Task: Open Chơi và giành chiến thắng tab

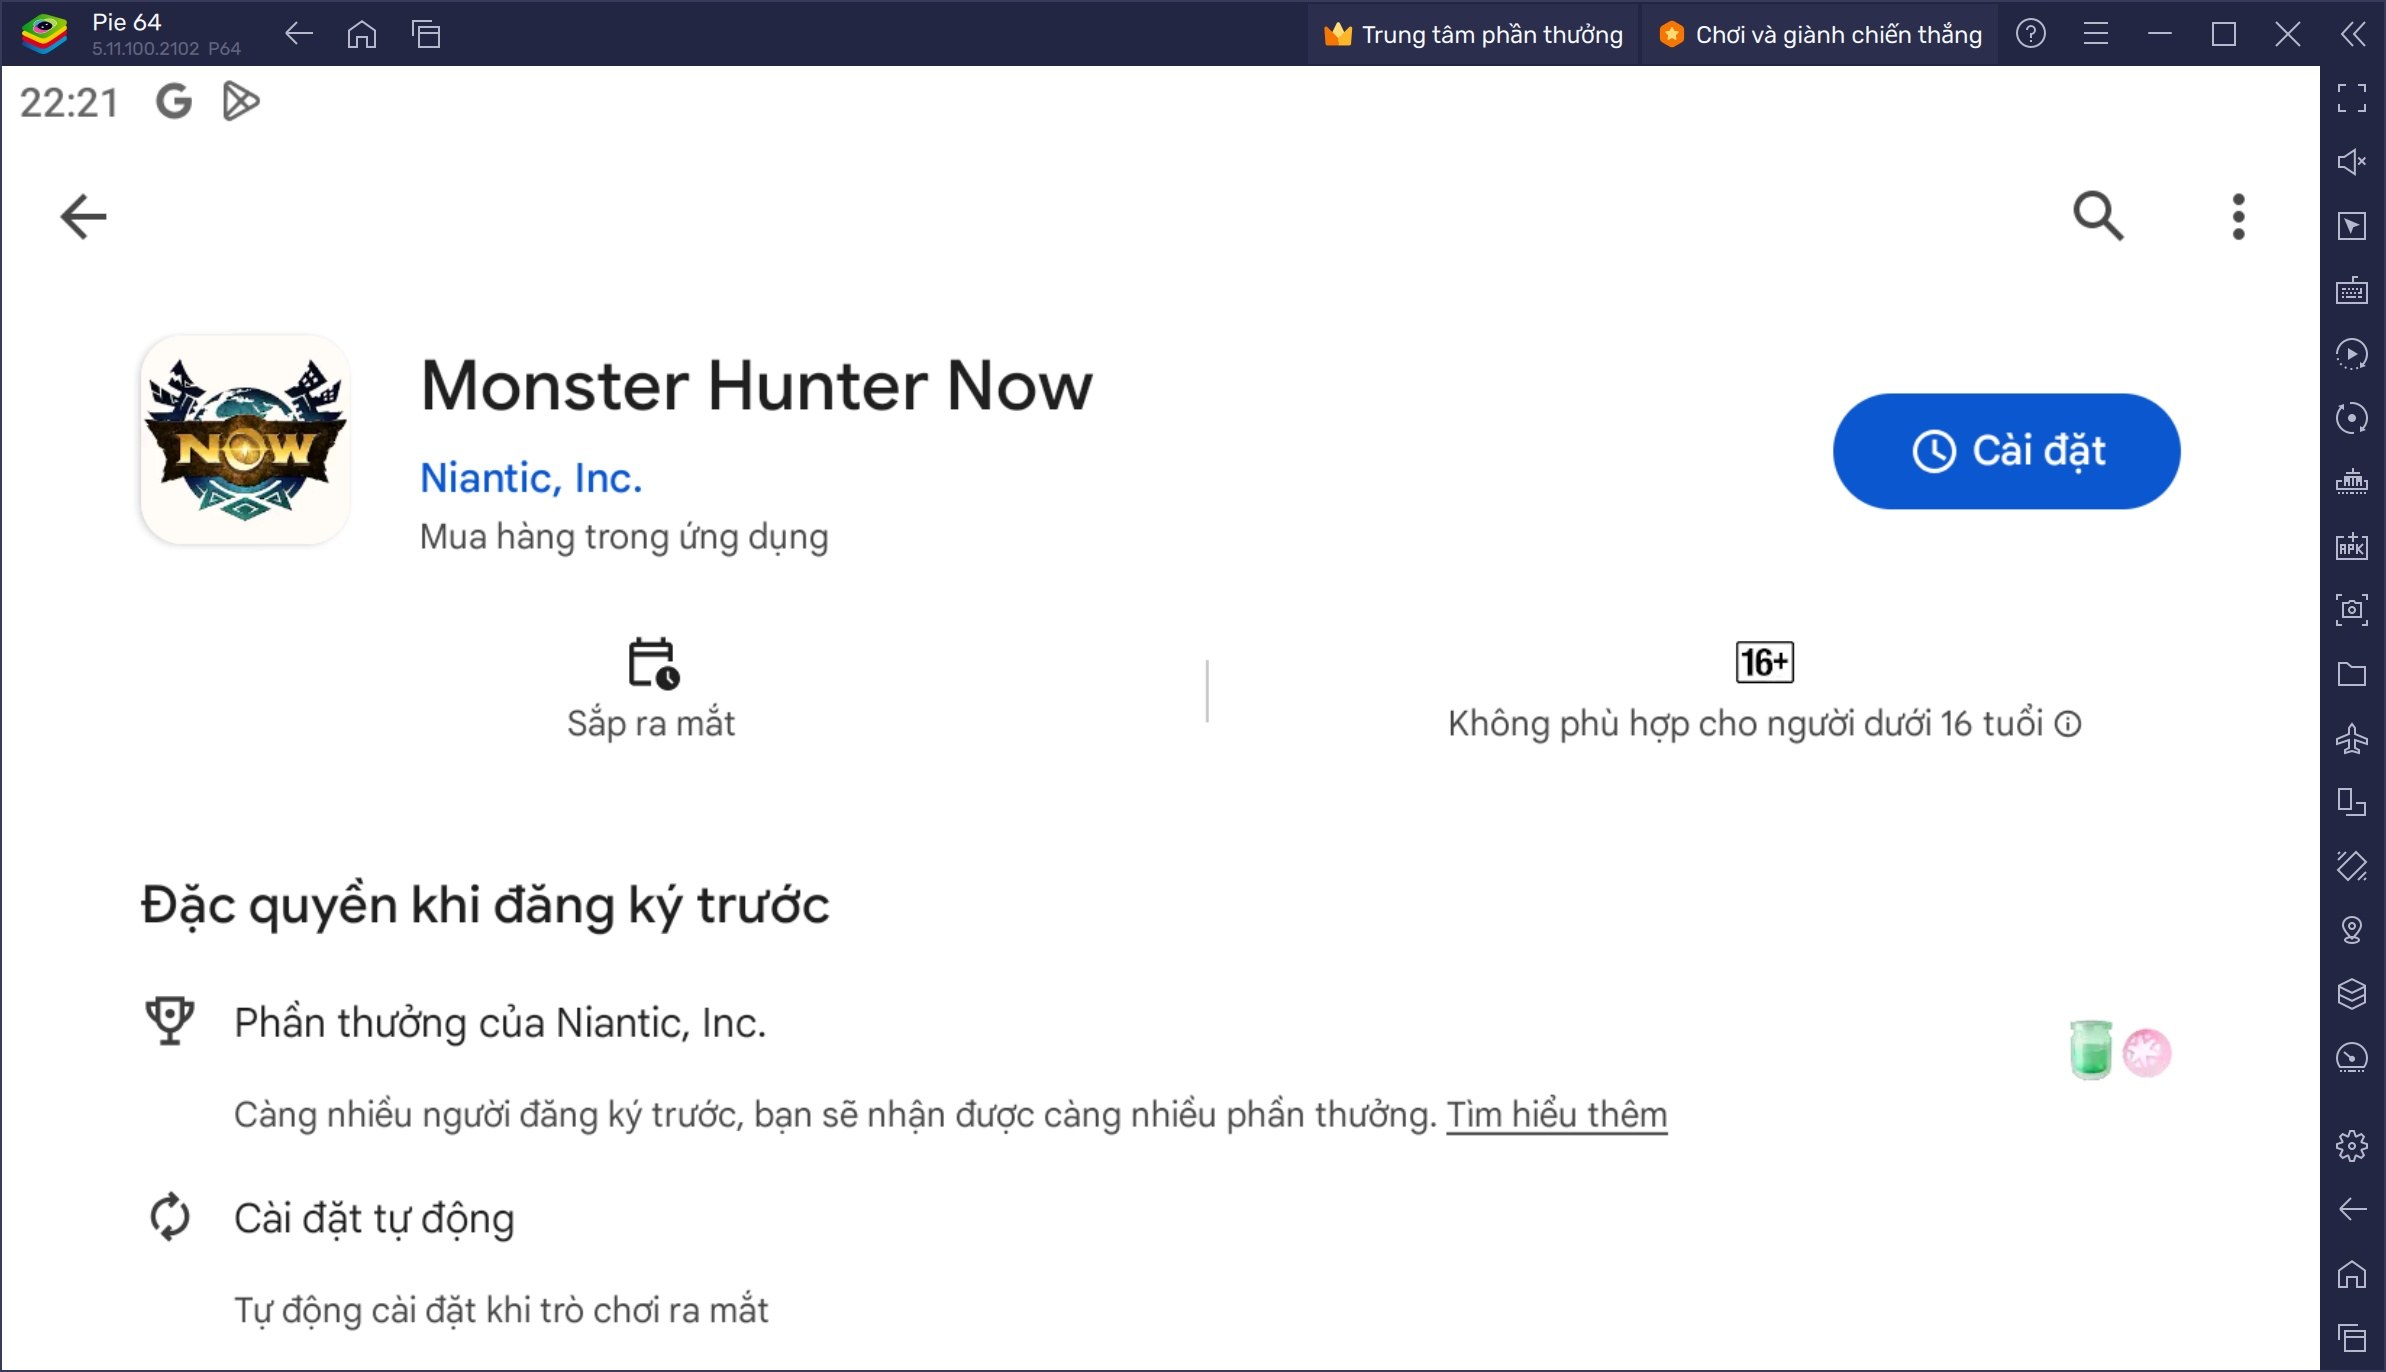Action: (1820, 34)
